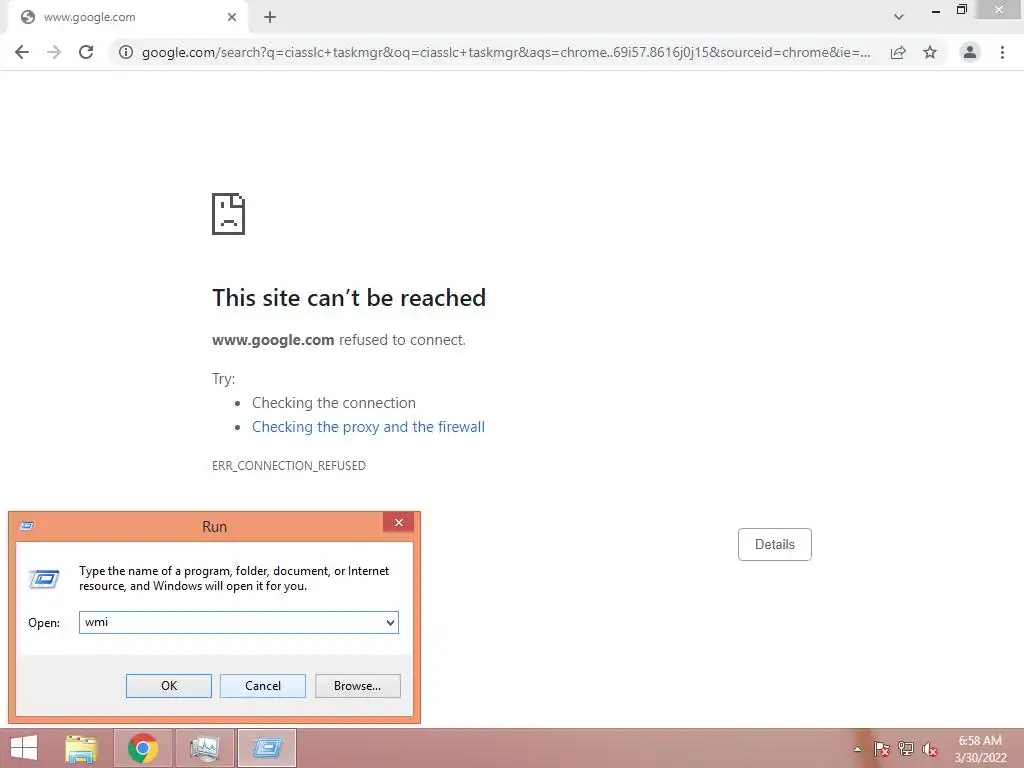Bookmark this page with the star icon
The width and height of the screenshot is (1024, 768).
pyautogui.click(x=930, y=52)
